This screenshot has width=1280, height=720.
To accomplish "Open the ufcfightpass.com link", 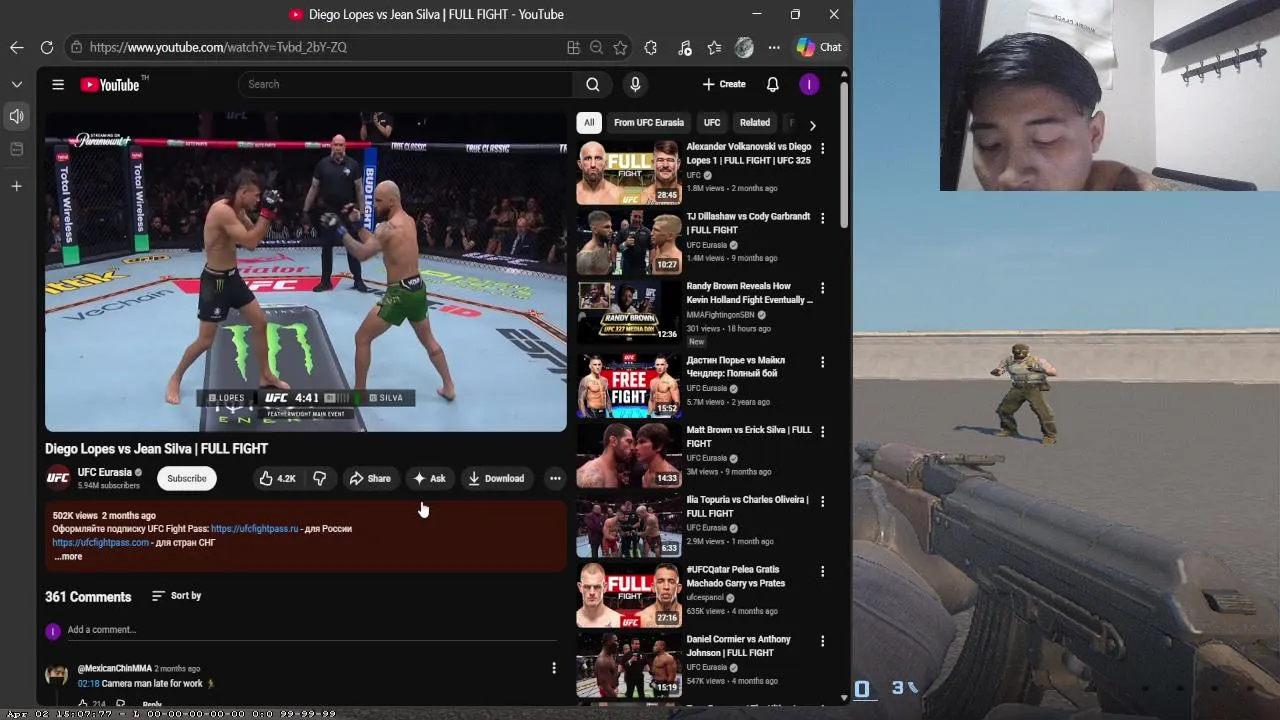I will coord(101,542).
